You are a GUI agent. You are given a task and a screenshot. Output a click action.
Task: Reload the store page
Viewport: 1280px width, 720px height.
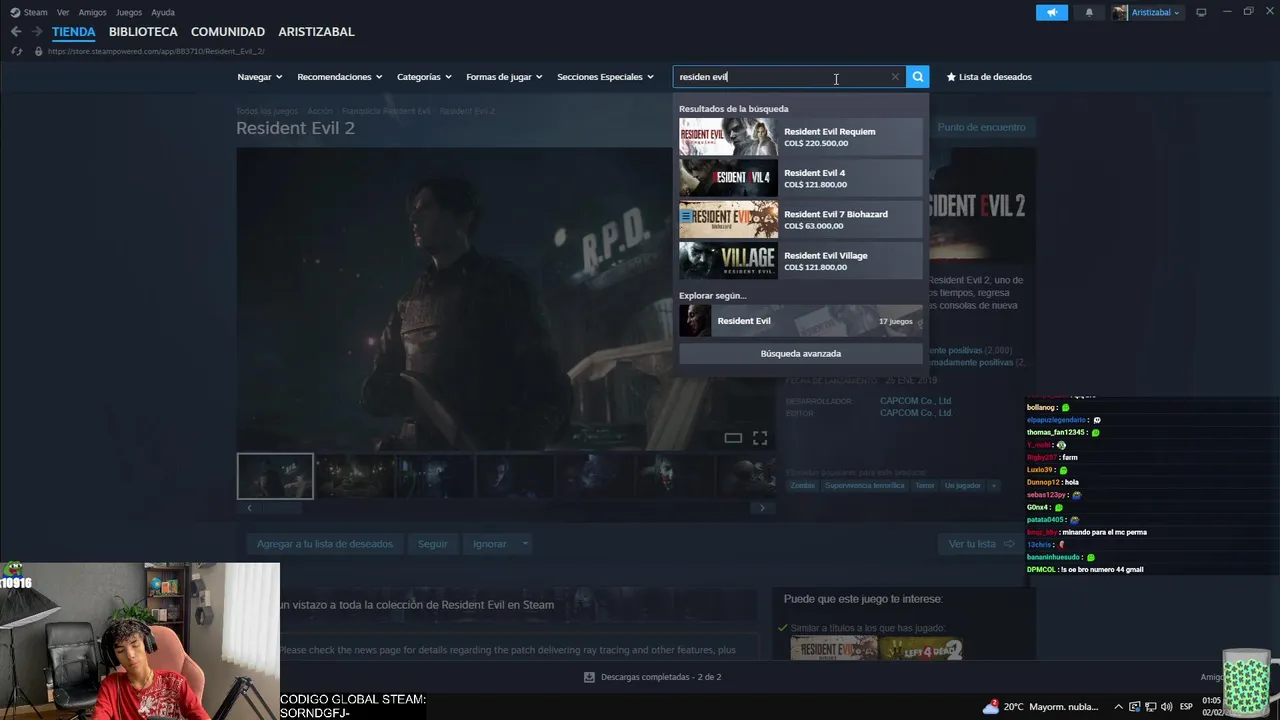coord(17,51)
